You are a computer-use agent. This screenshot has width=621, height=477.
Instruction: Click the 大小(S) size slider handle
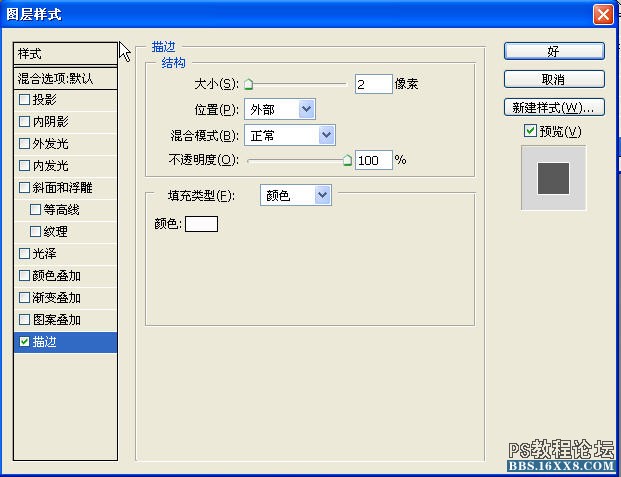(x=248, y=84)
